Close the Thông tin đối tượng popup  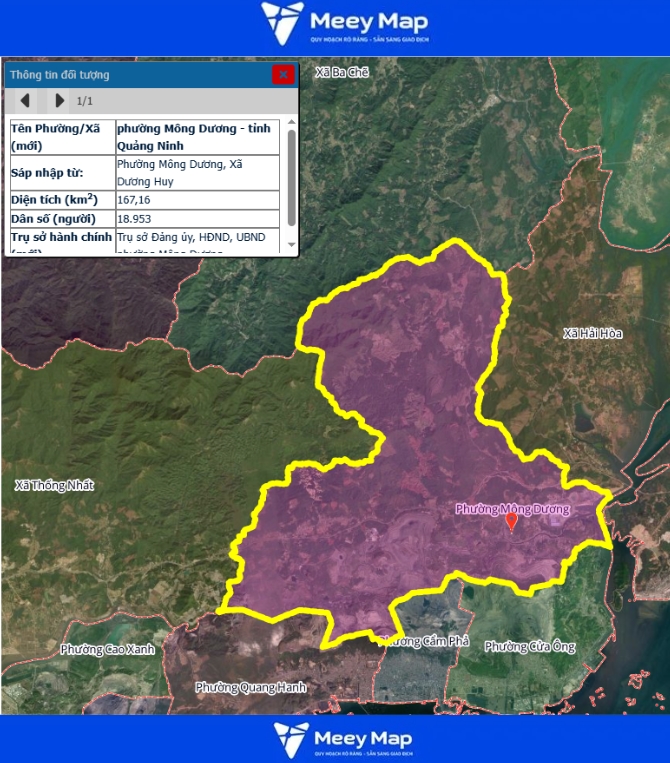click(283, 74)
